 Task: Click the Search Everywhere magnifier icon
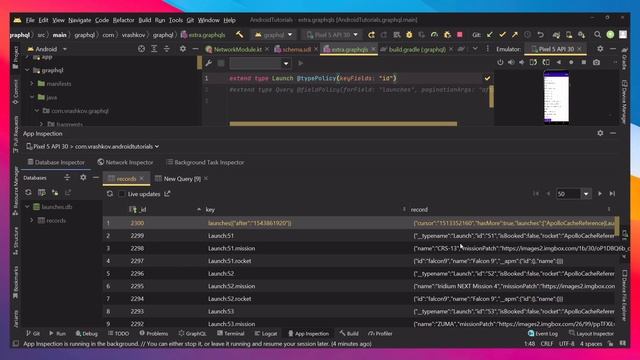598,35
